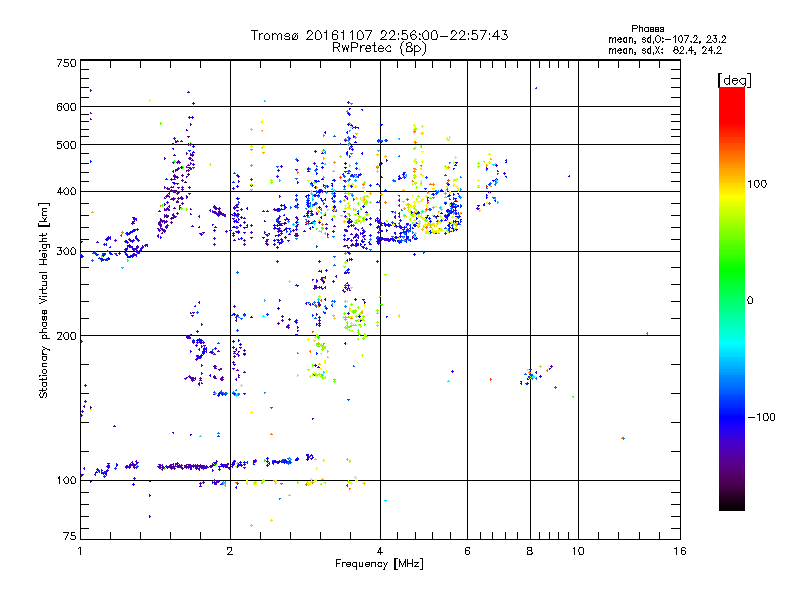
Task: Click the echo cluster near 8 MHz, 170 km
Action: 537,376
